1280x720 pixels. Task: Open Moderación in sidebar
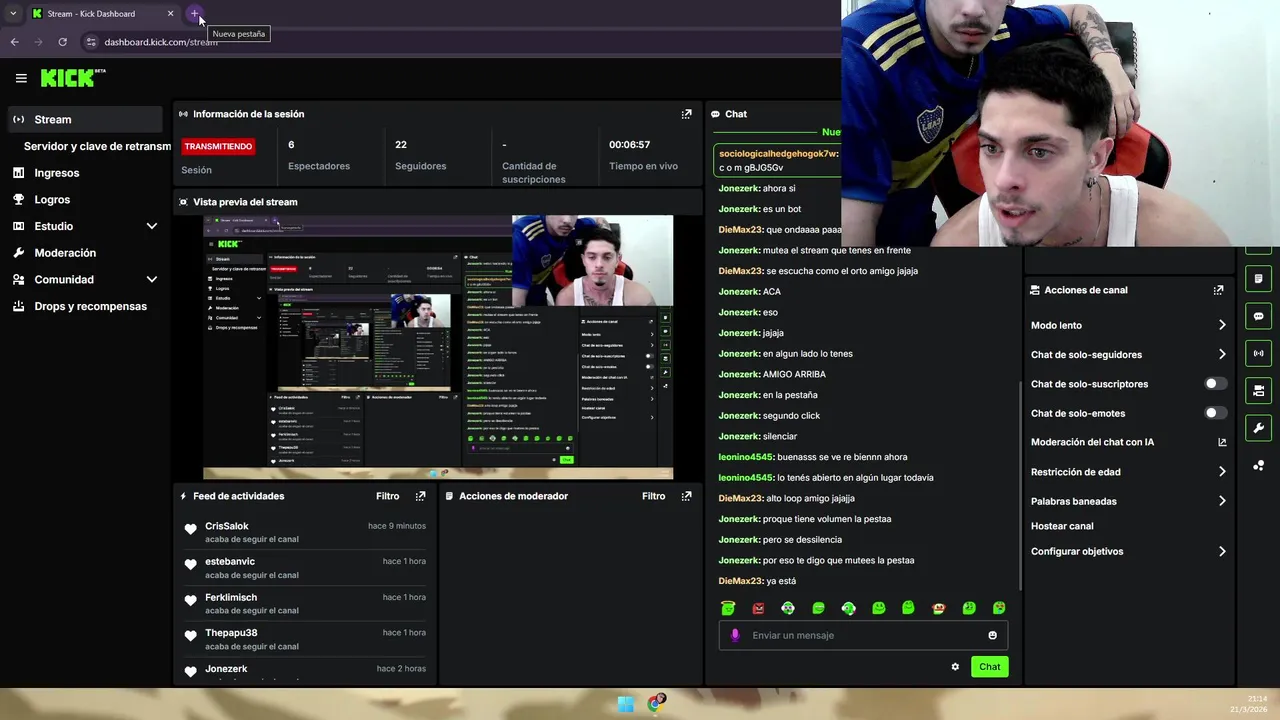click(x=65, y=253)
